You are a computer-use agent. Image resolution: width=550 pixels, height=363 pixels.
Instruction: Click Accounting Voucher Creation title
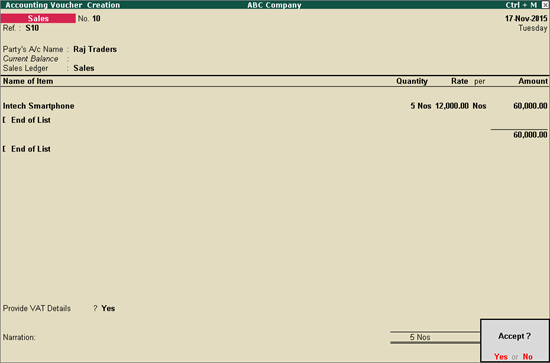click(62, 5)
